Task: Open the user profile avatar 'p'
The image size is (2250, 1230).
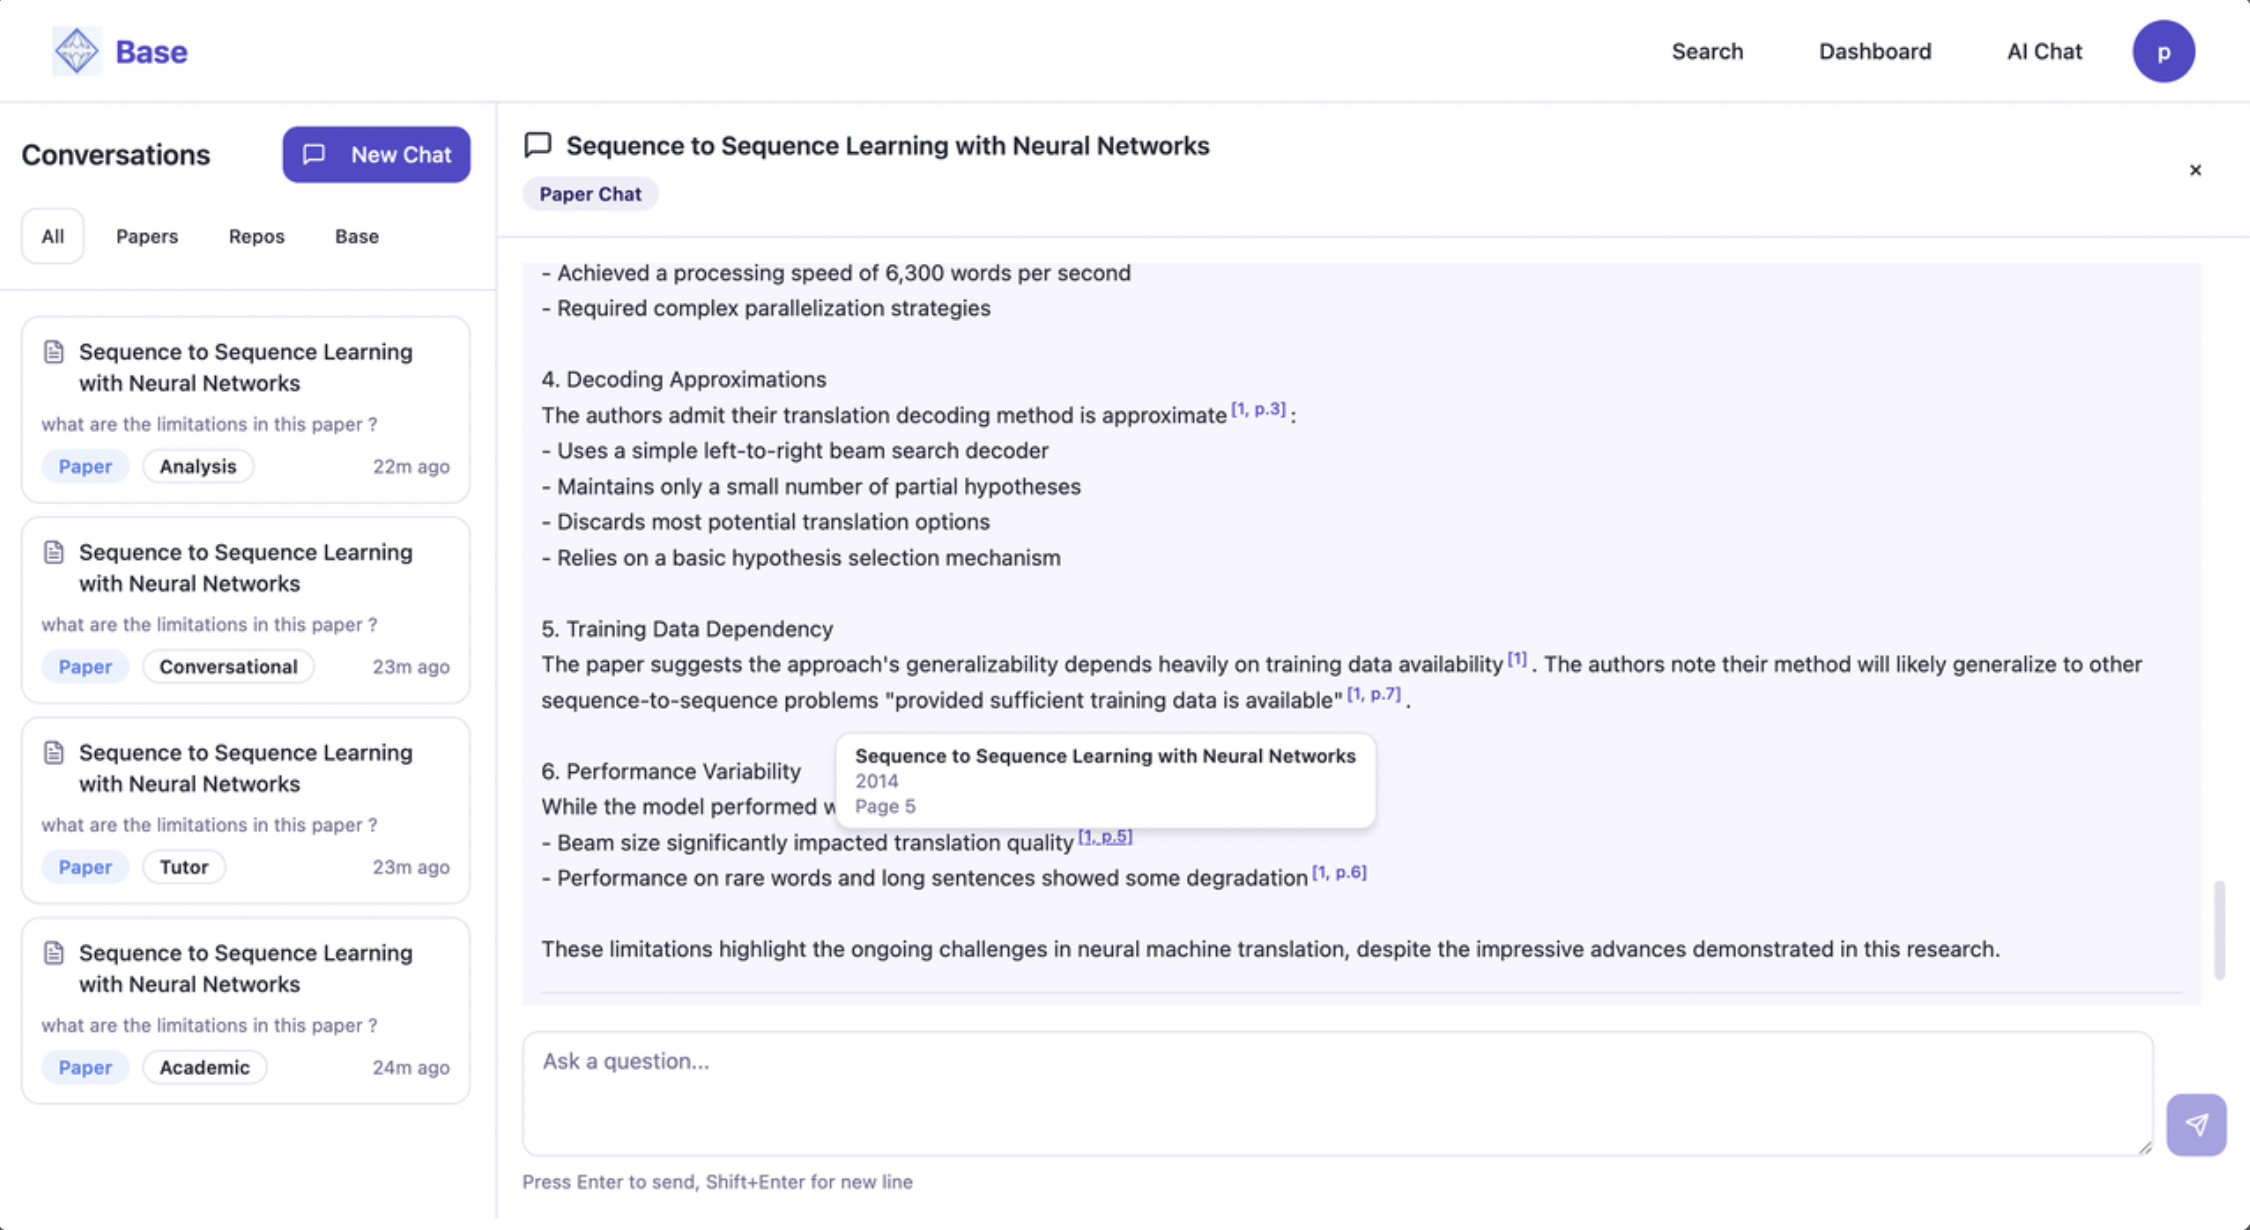Action: 2163,51
